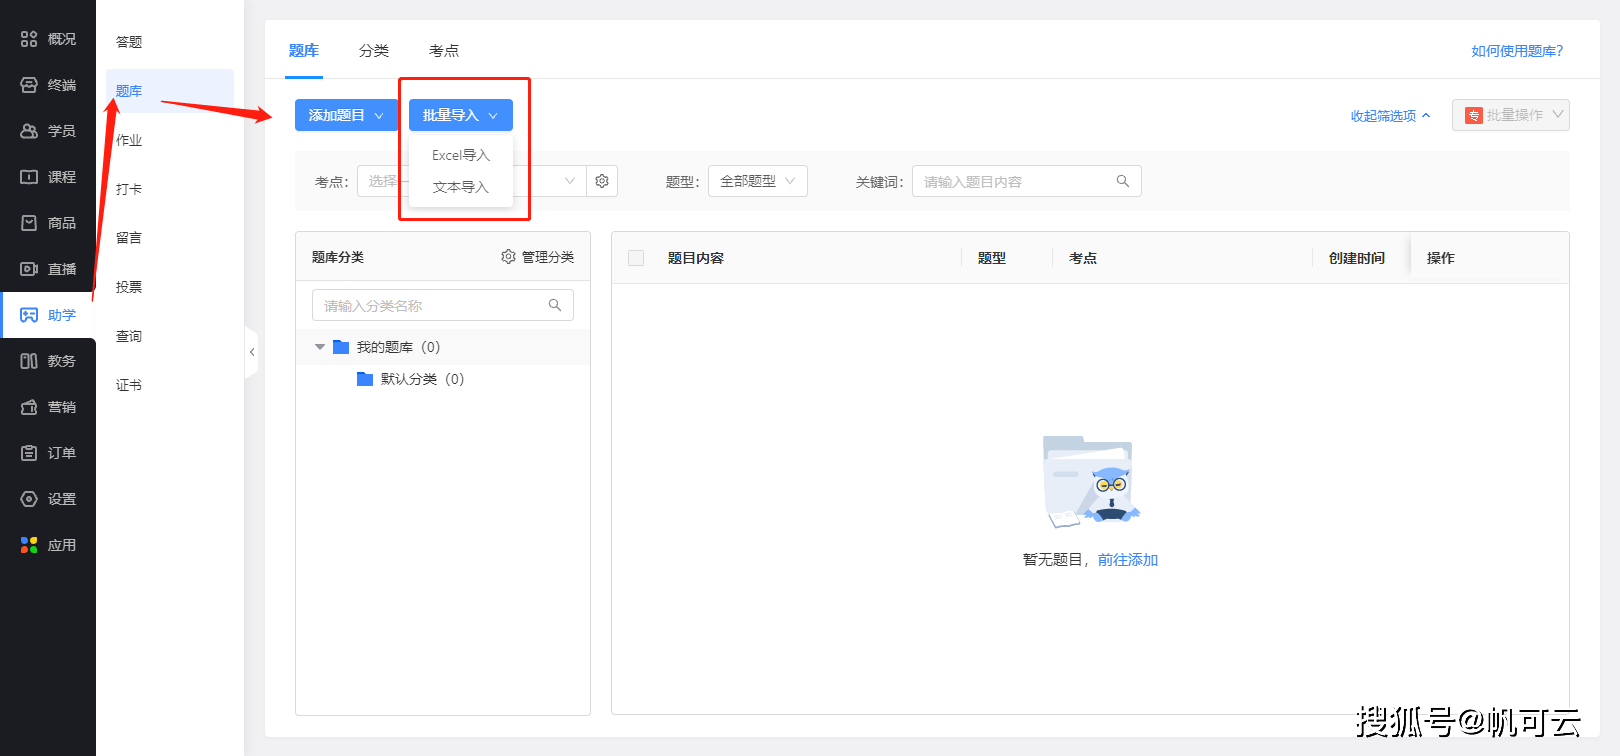Click 管理分类 gear icon

point(508,257)
